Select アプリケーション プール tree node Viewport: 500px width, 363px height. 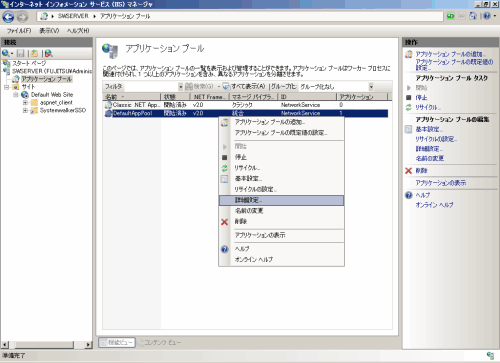click(x=47, y=79)
